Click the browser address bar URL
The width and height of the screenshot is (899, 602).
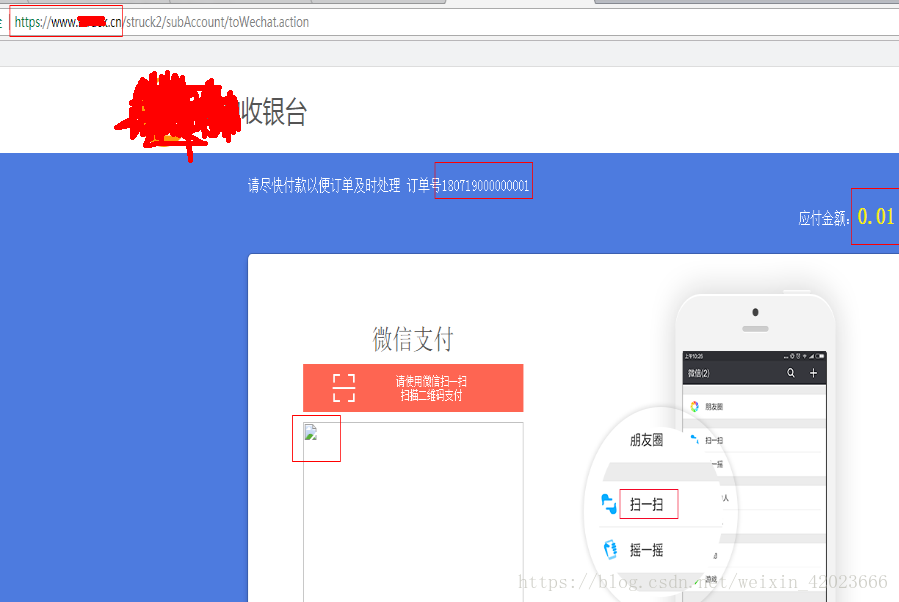[162, 22]
